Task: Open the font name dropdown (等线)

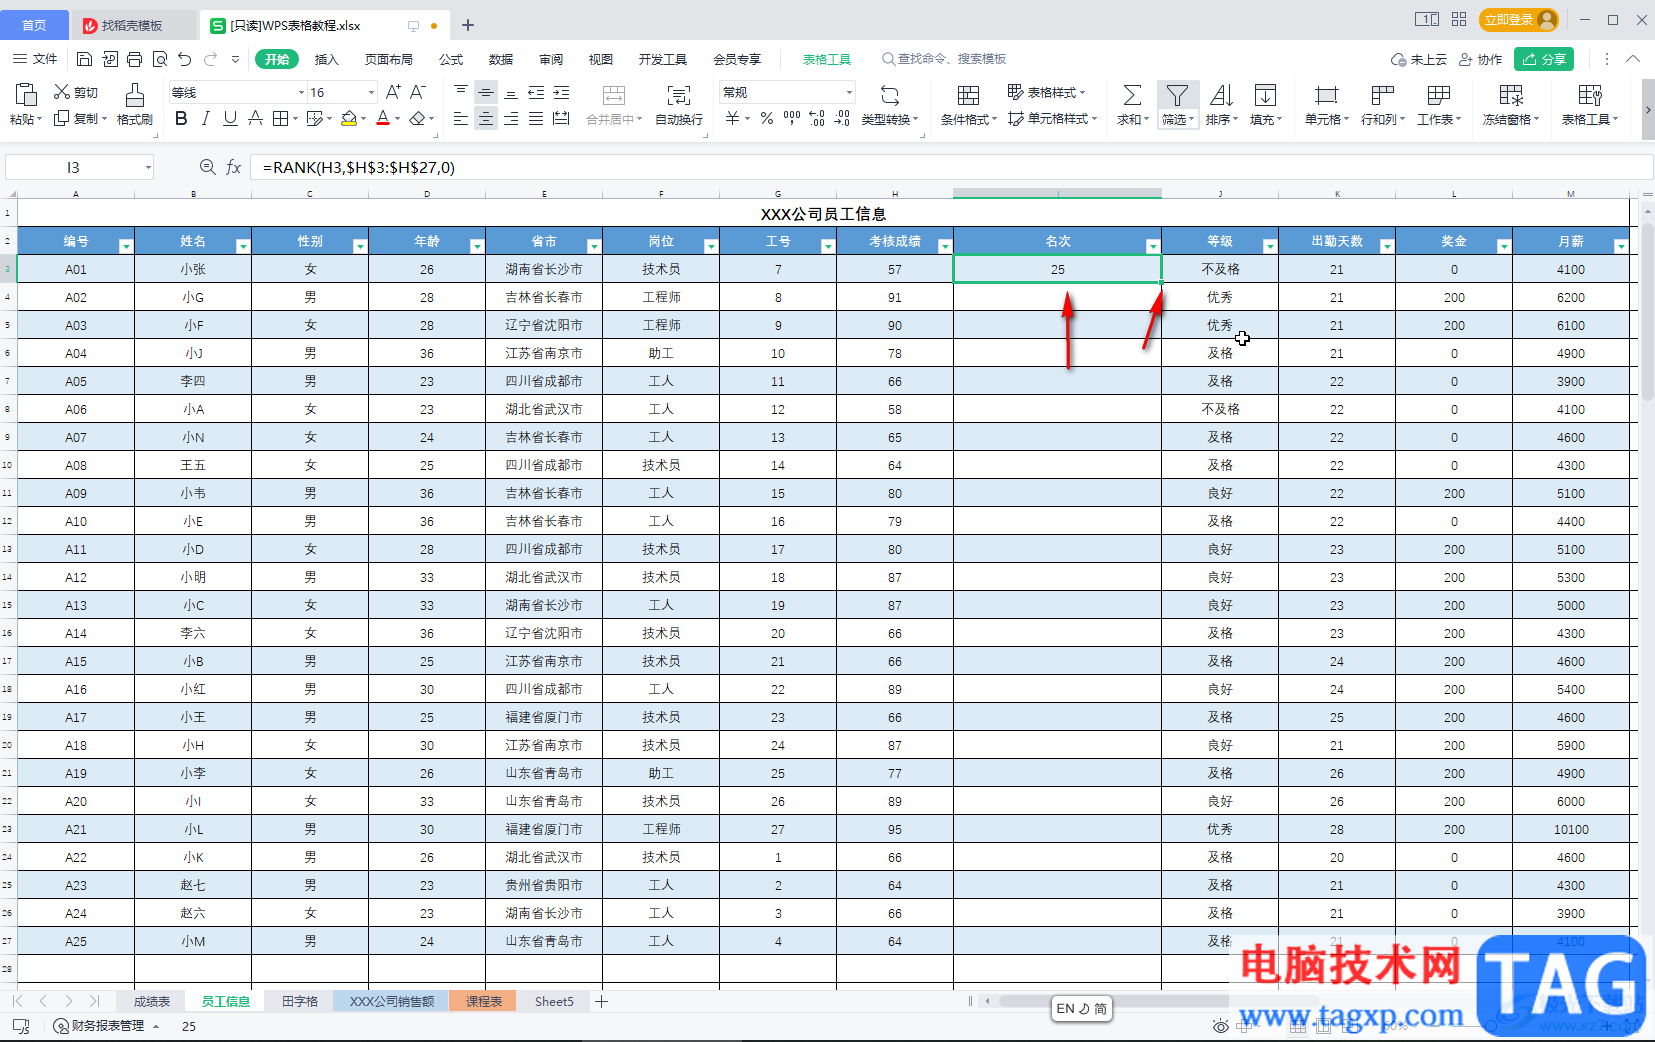Action: tap(301, 92)
